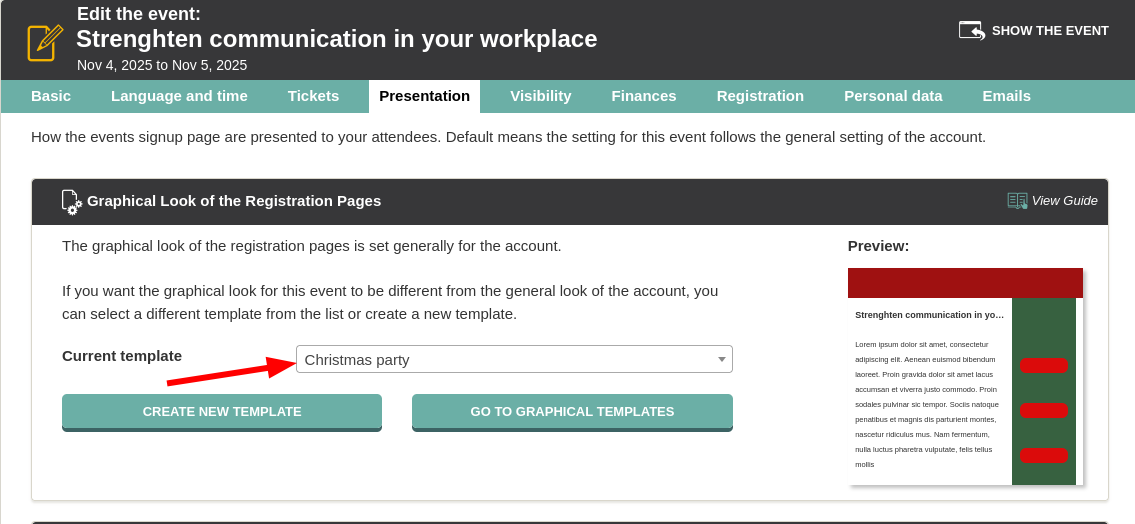
Task: Click the template preview thumbnail
Action: pos(965,376)
